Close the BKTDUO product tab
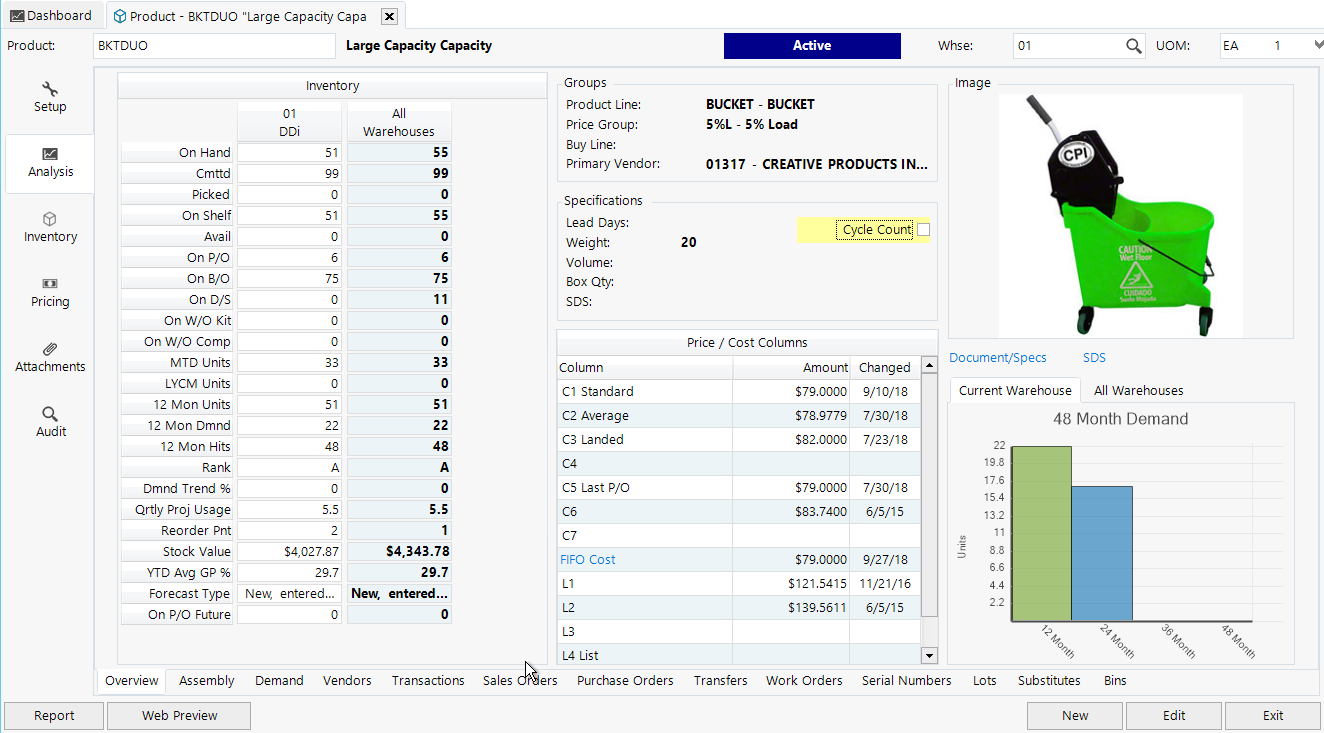 point(389,16)
